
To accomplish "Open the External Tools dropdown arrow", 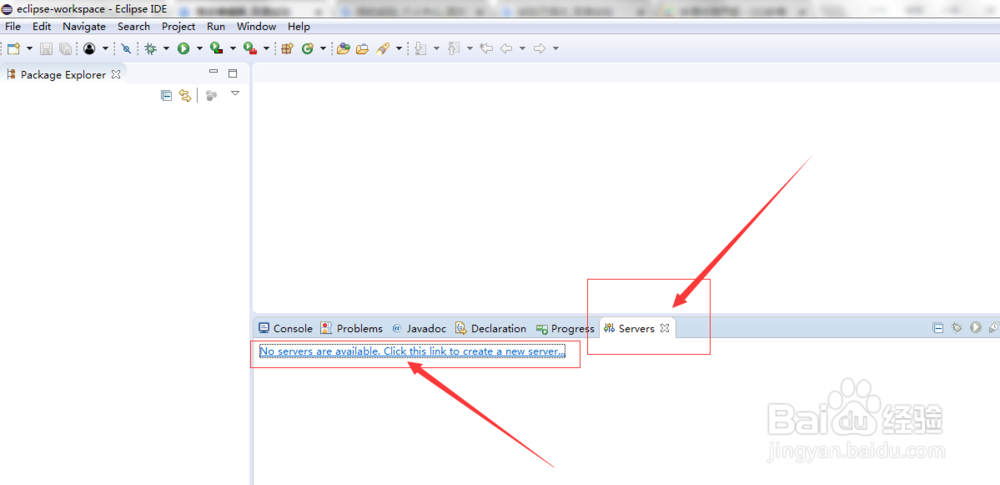I will tap(266, 48).
